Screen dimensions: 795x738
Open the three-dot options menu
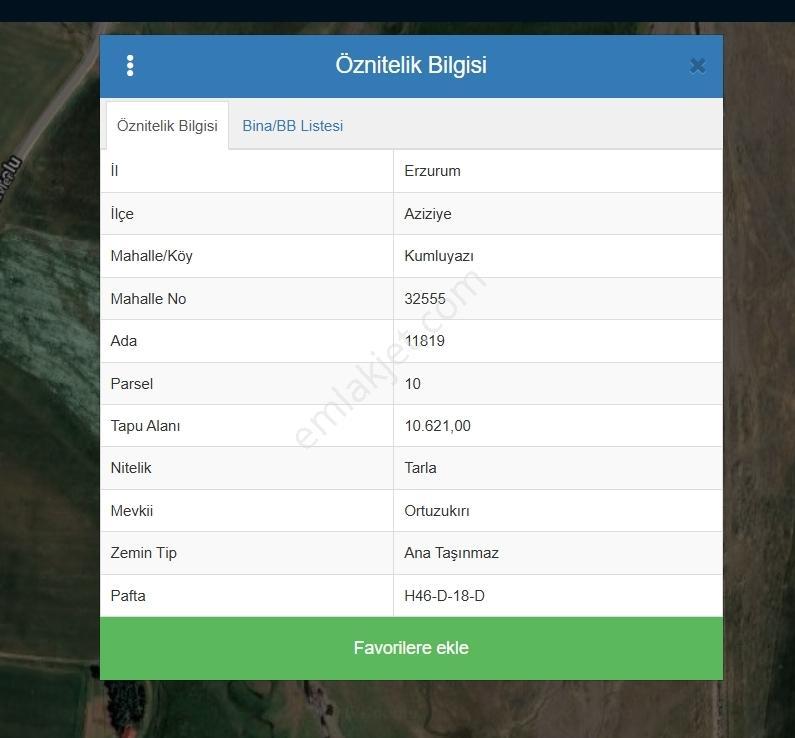[x=130, y=66]
